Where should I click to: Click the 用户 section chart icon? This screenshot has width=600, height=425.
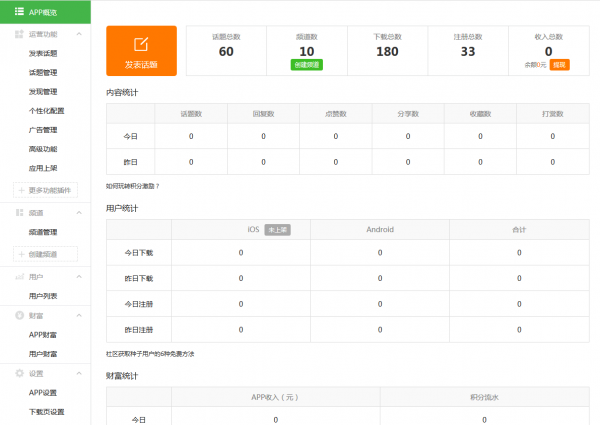click(19, 277)
